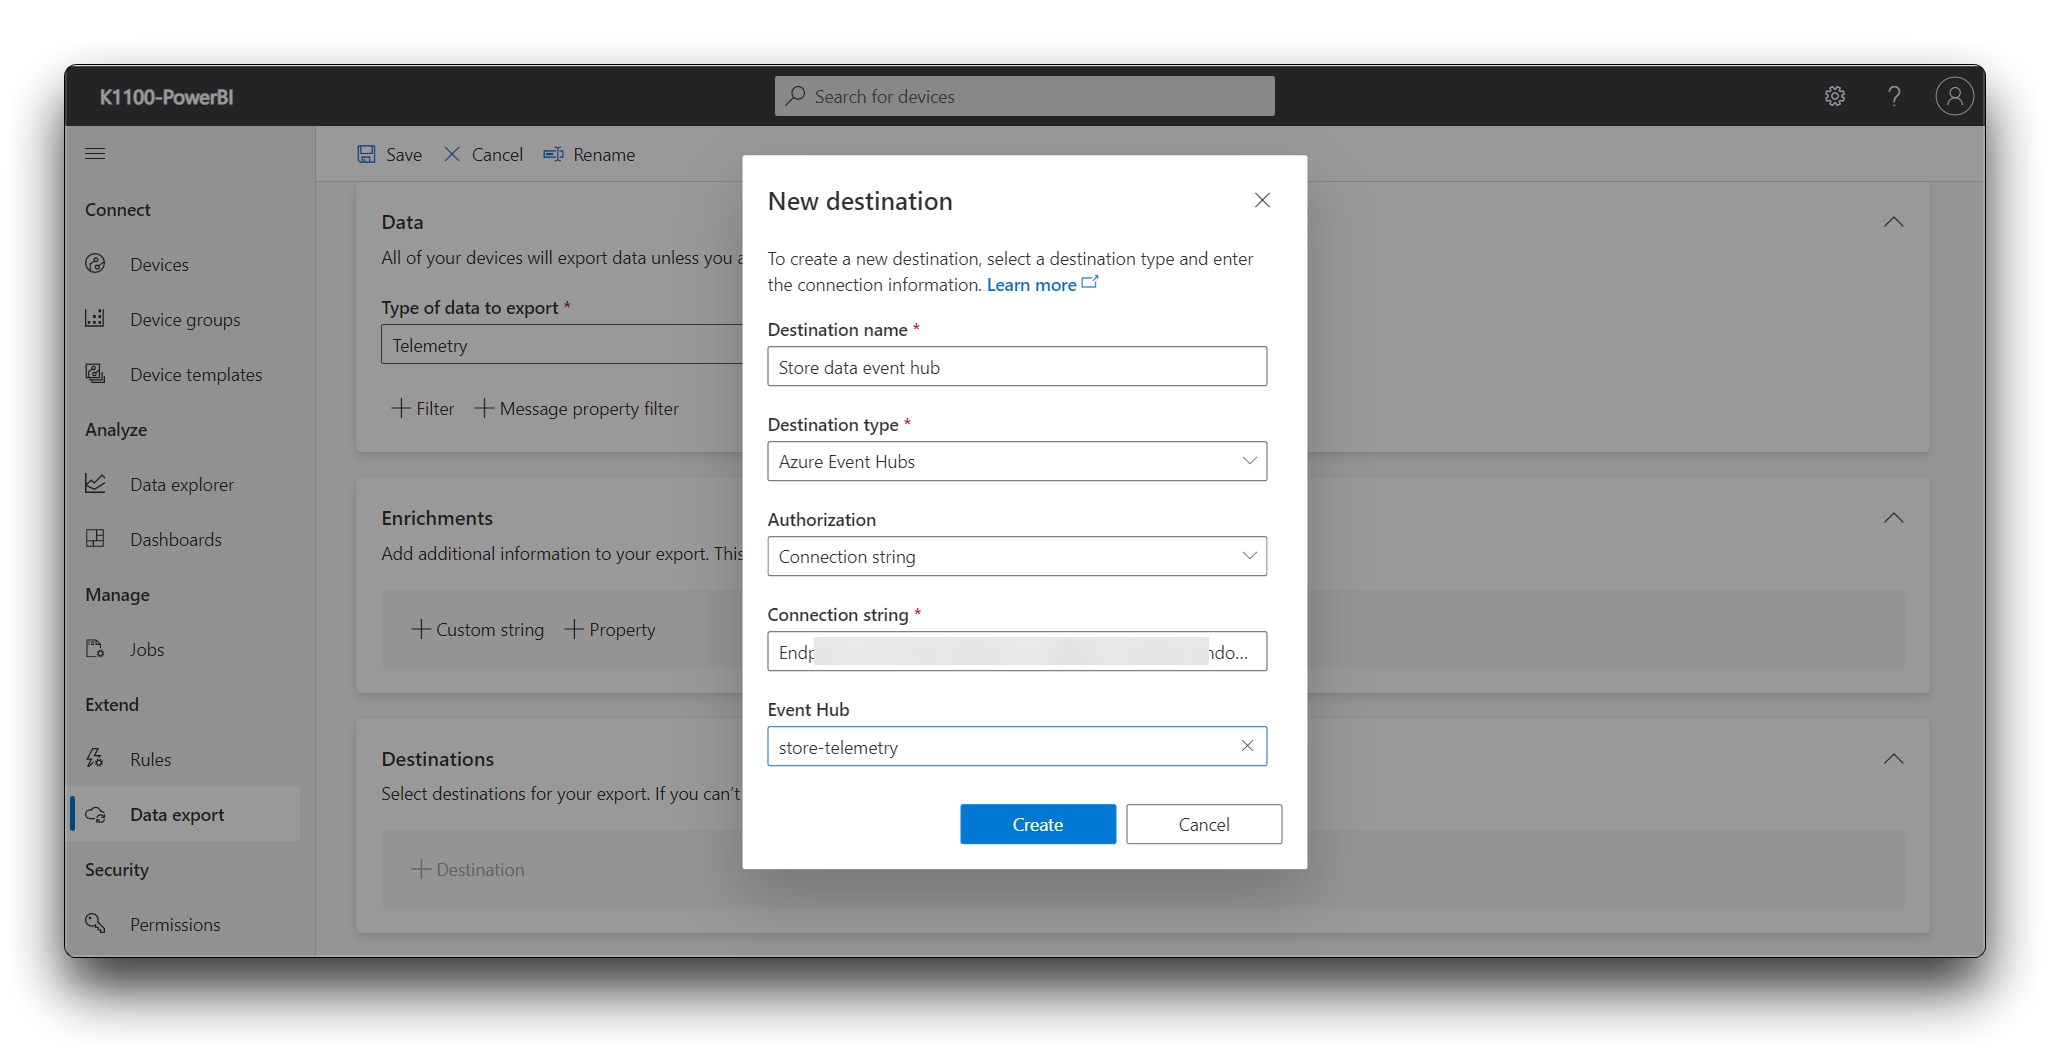Go to Device groups page
Screen dimensions: 2050x1054
point(185,319)
